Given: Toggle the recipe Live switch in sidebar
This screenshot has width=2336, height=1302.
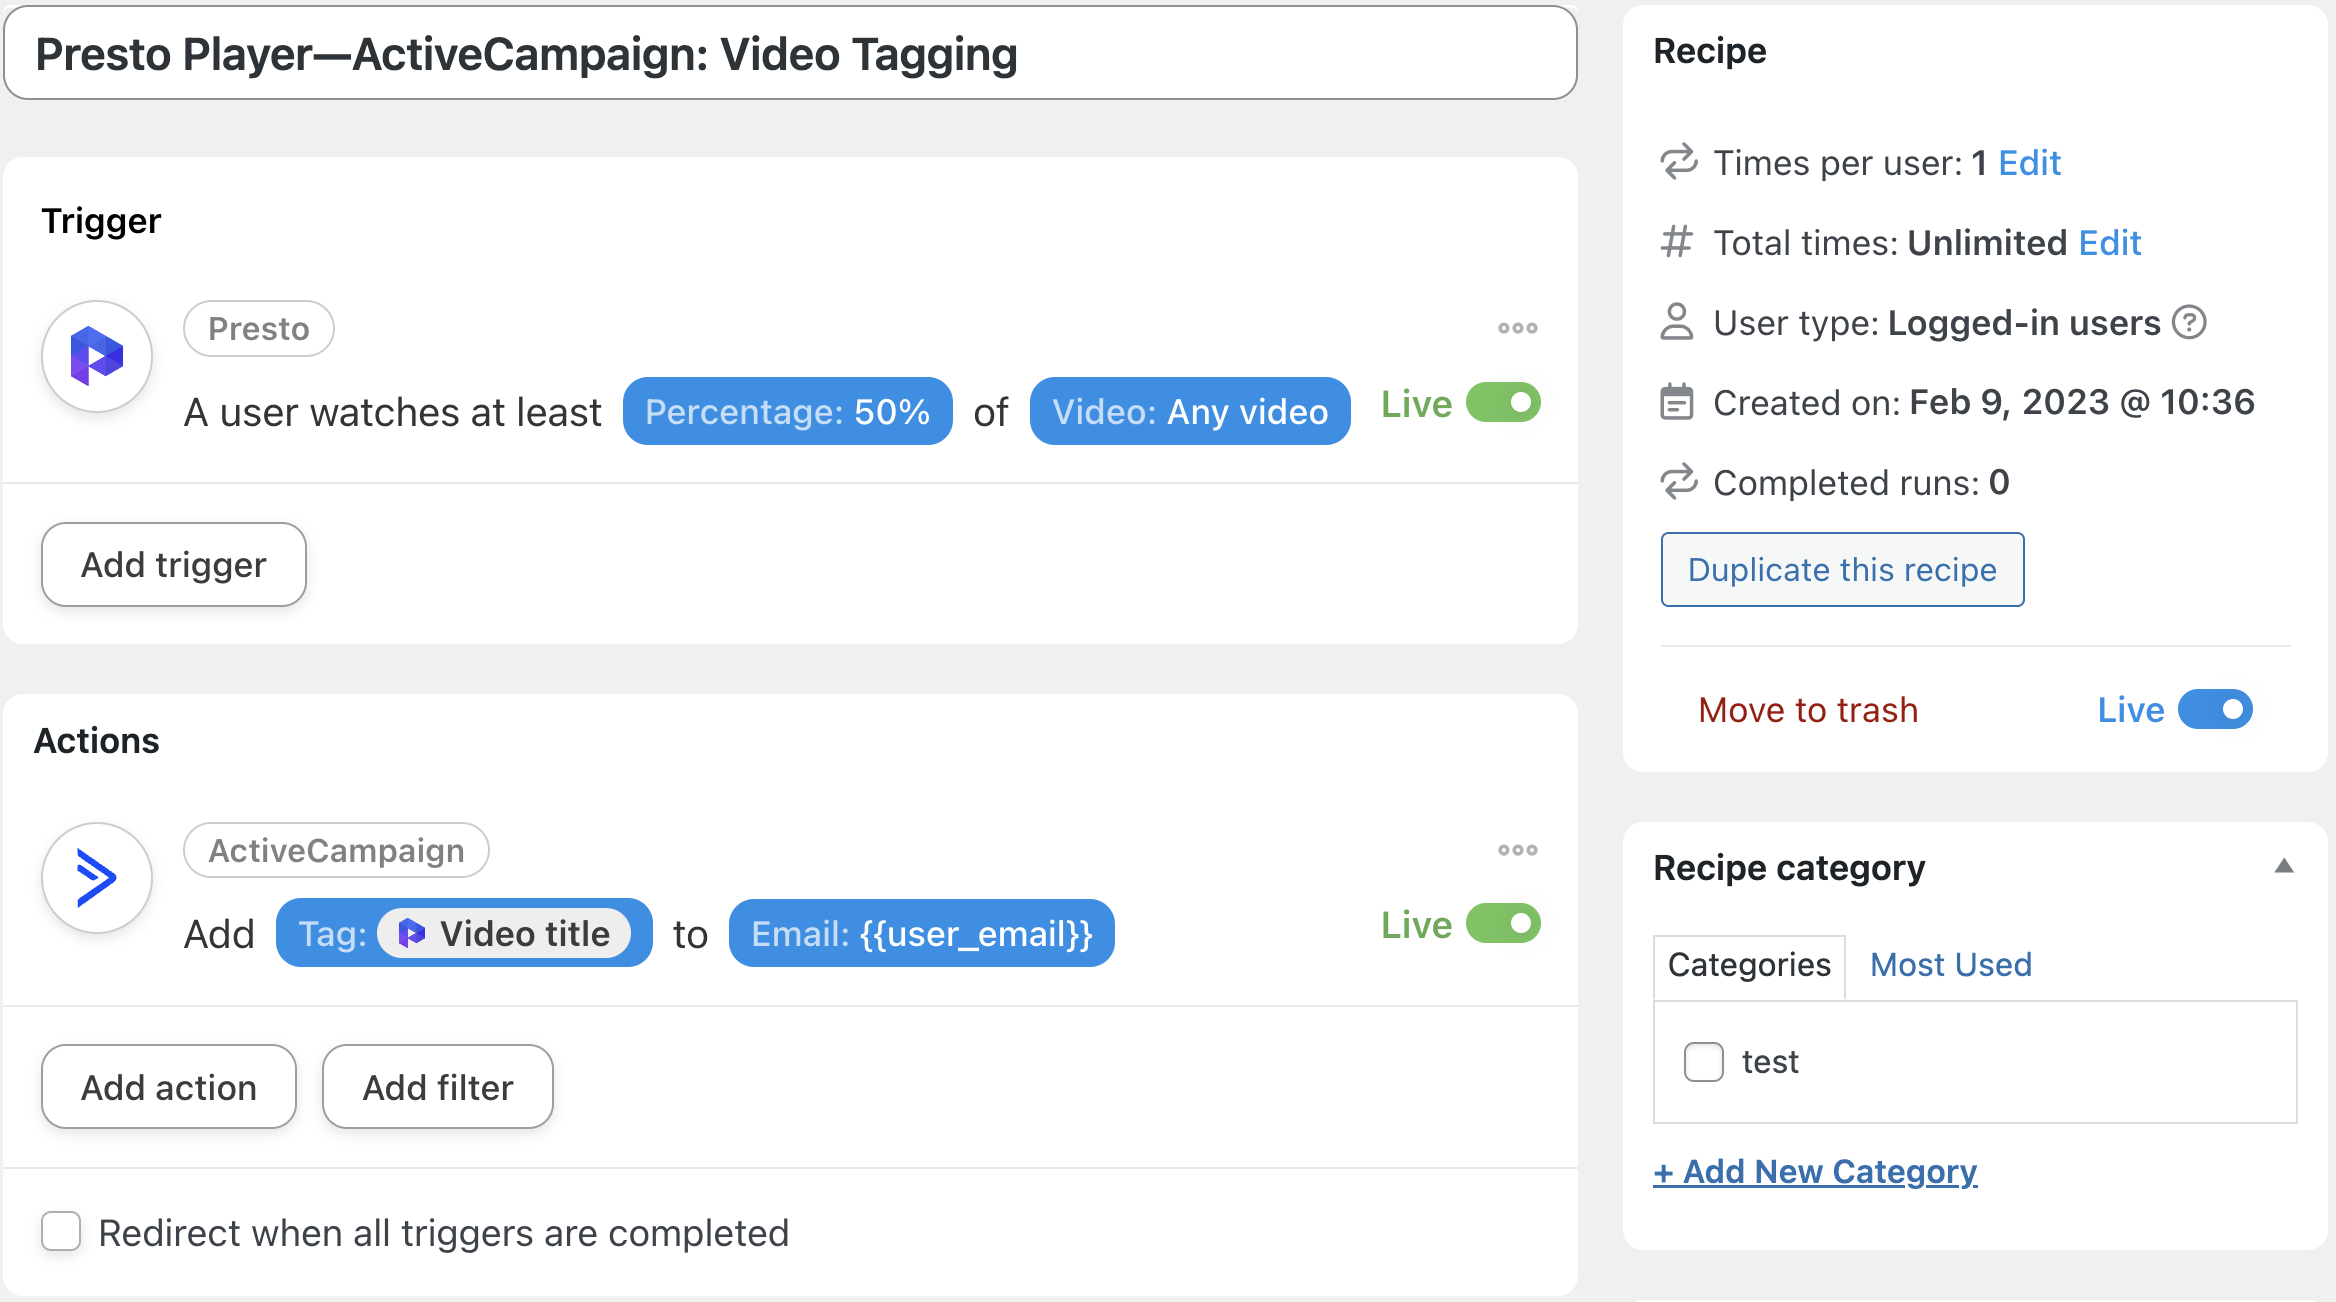Looking at the screenshot, I should tap(2215, 709).
